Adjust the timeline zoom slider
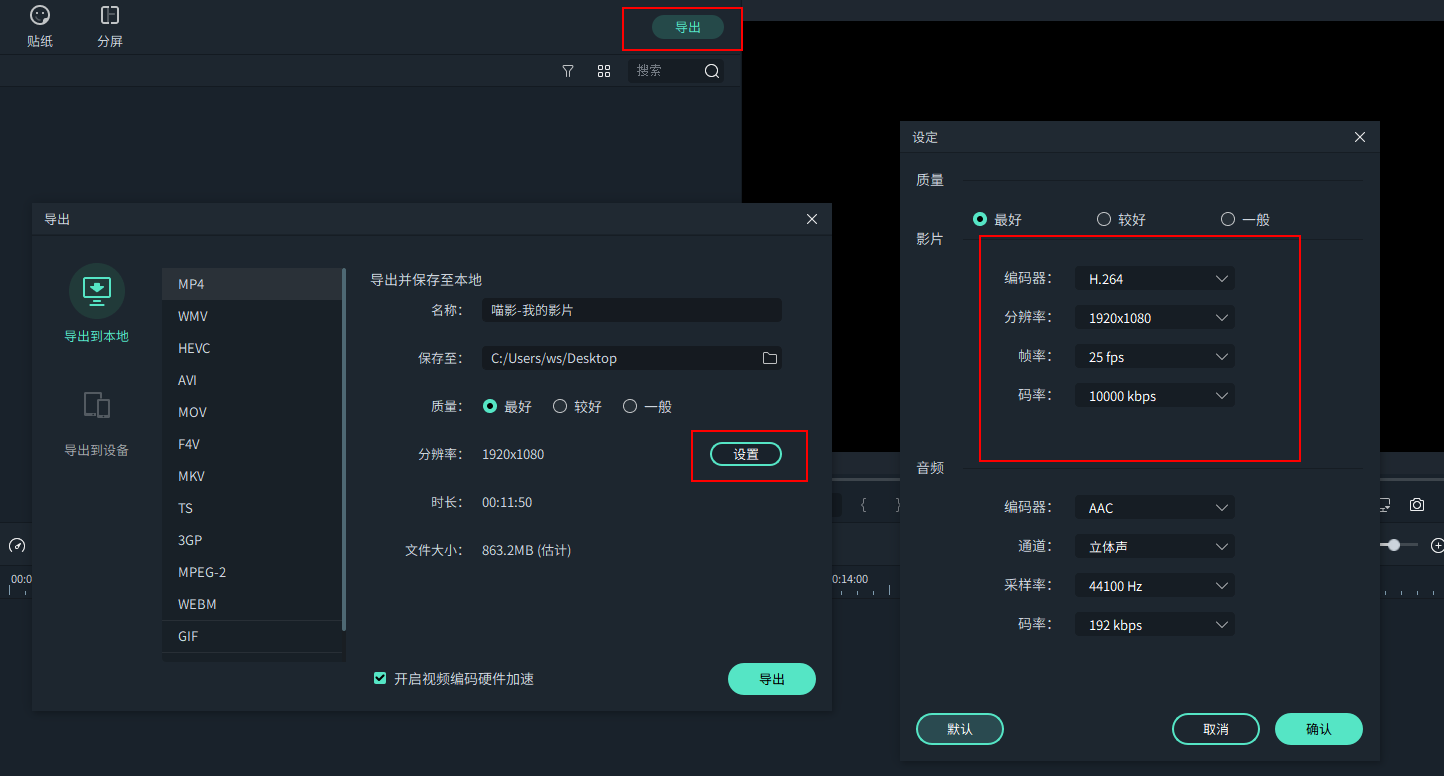This screenshot has height=776, width=1444. (x=1394, y=545)
